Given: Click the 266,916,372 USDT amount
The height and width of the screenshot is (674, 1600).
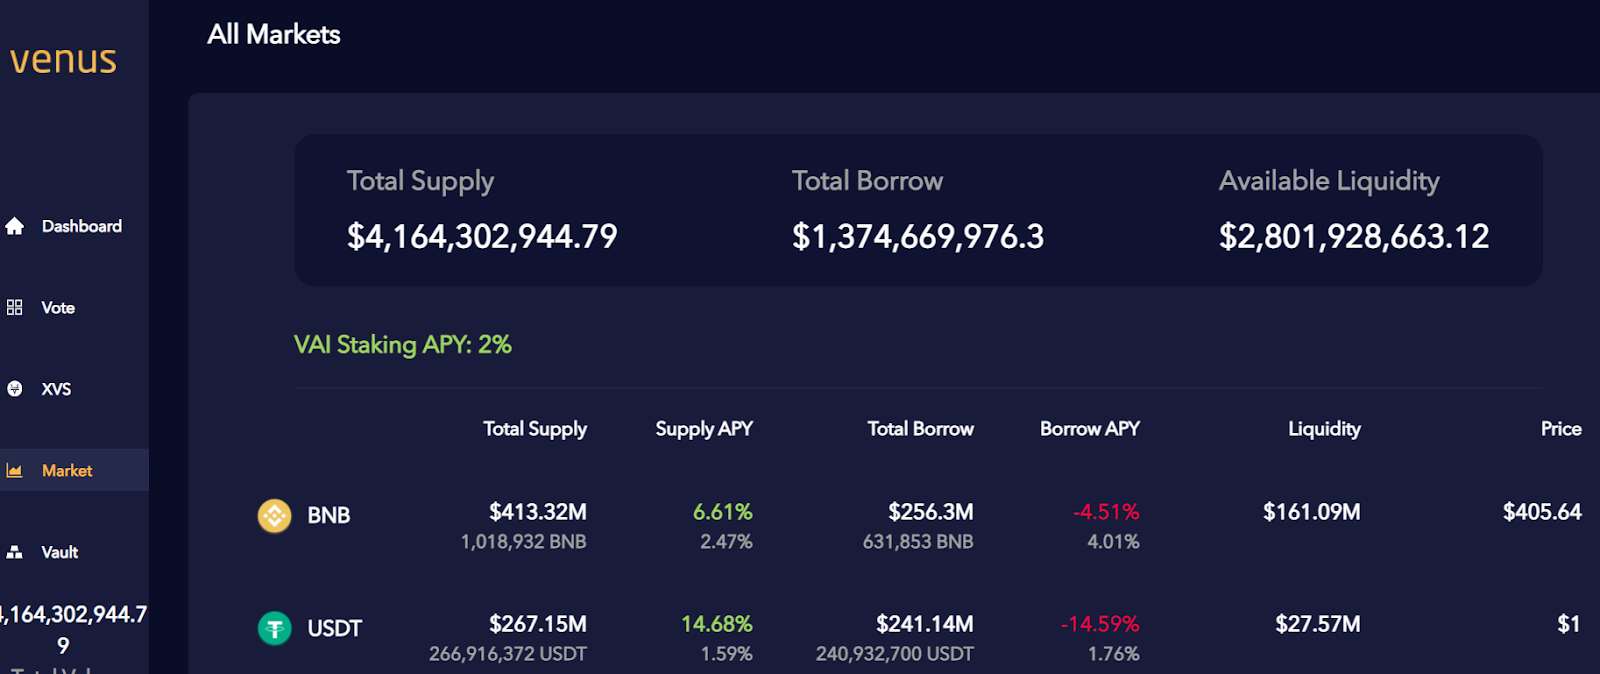Looking at the screenshot, I should 508,654.
